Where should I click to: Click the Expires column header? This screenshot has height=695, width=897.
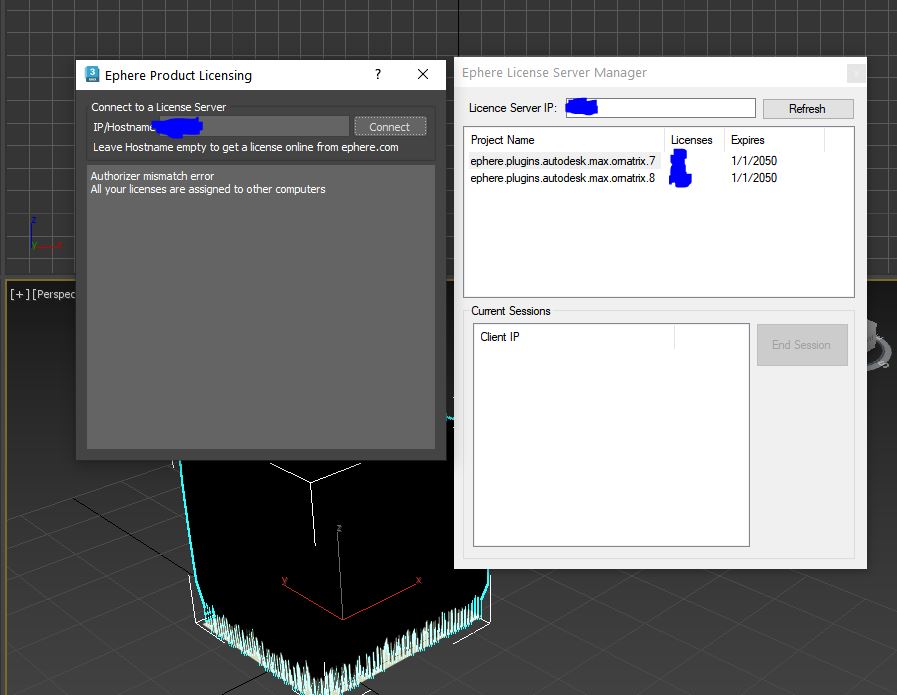(772, 140)
